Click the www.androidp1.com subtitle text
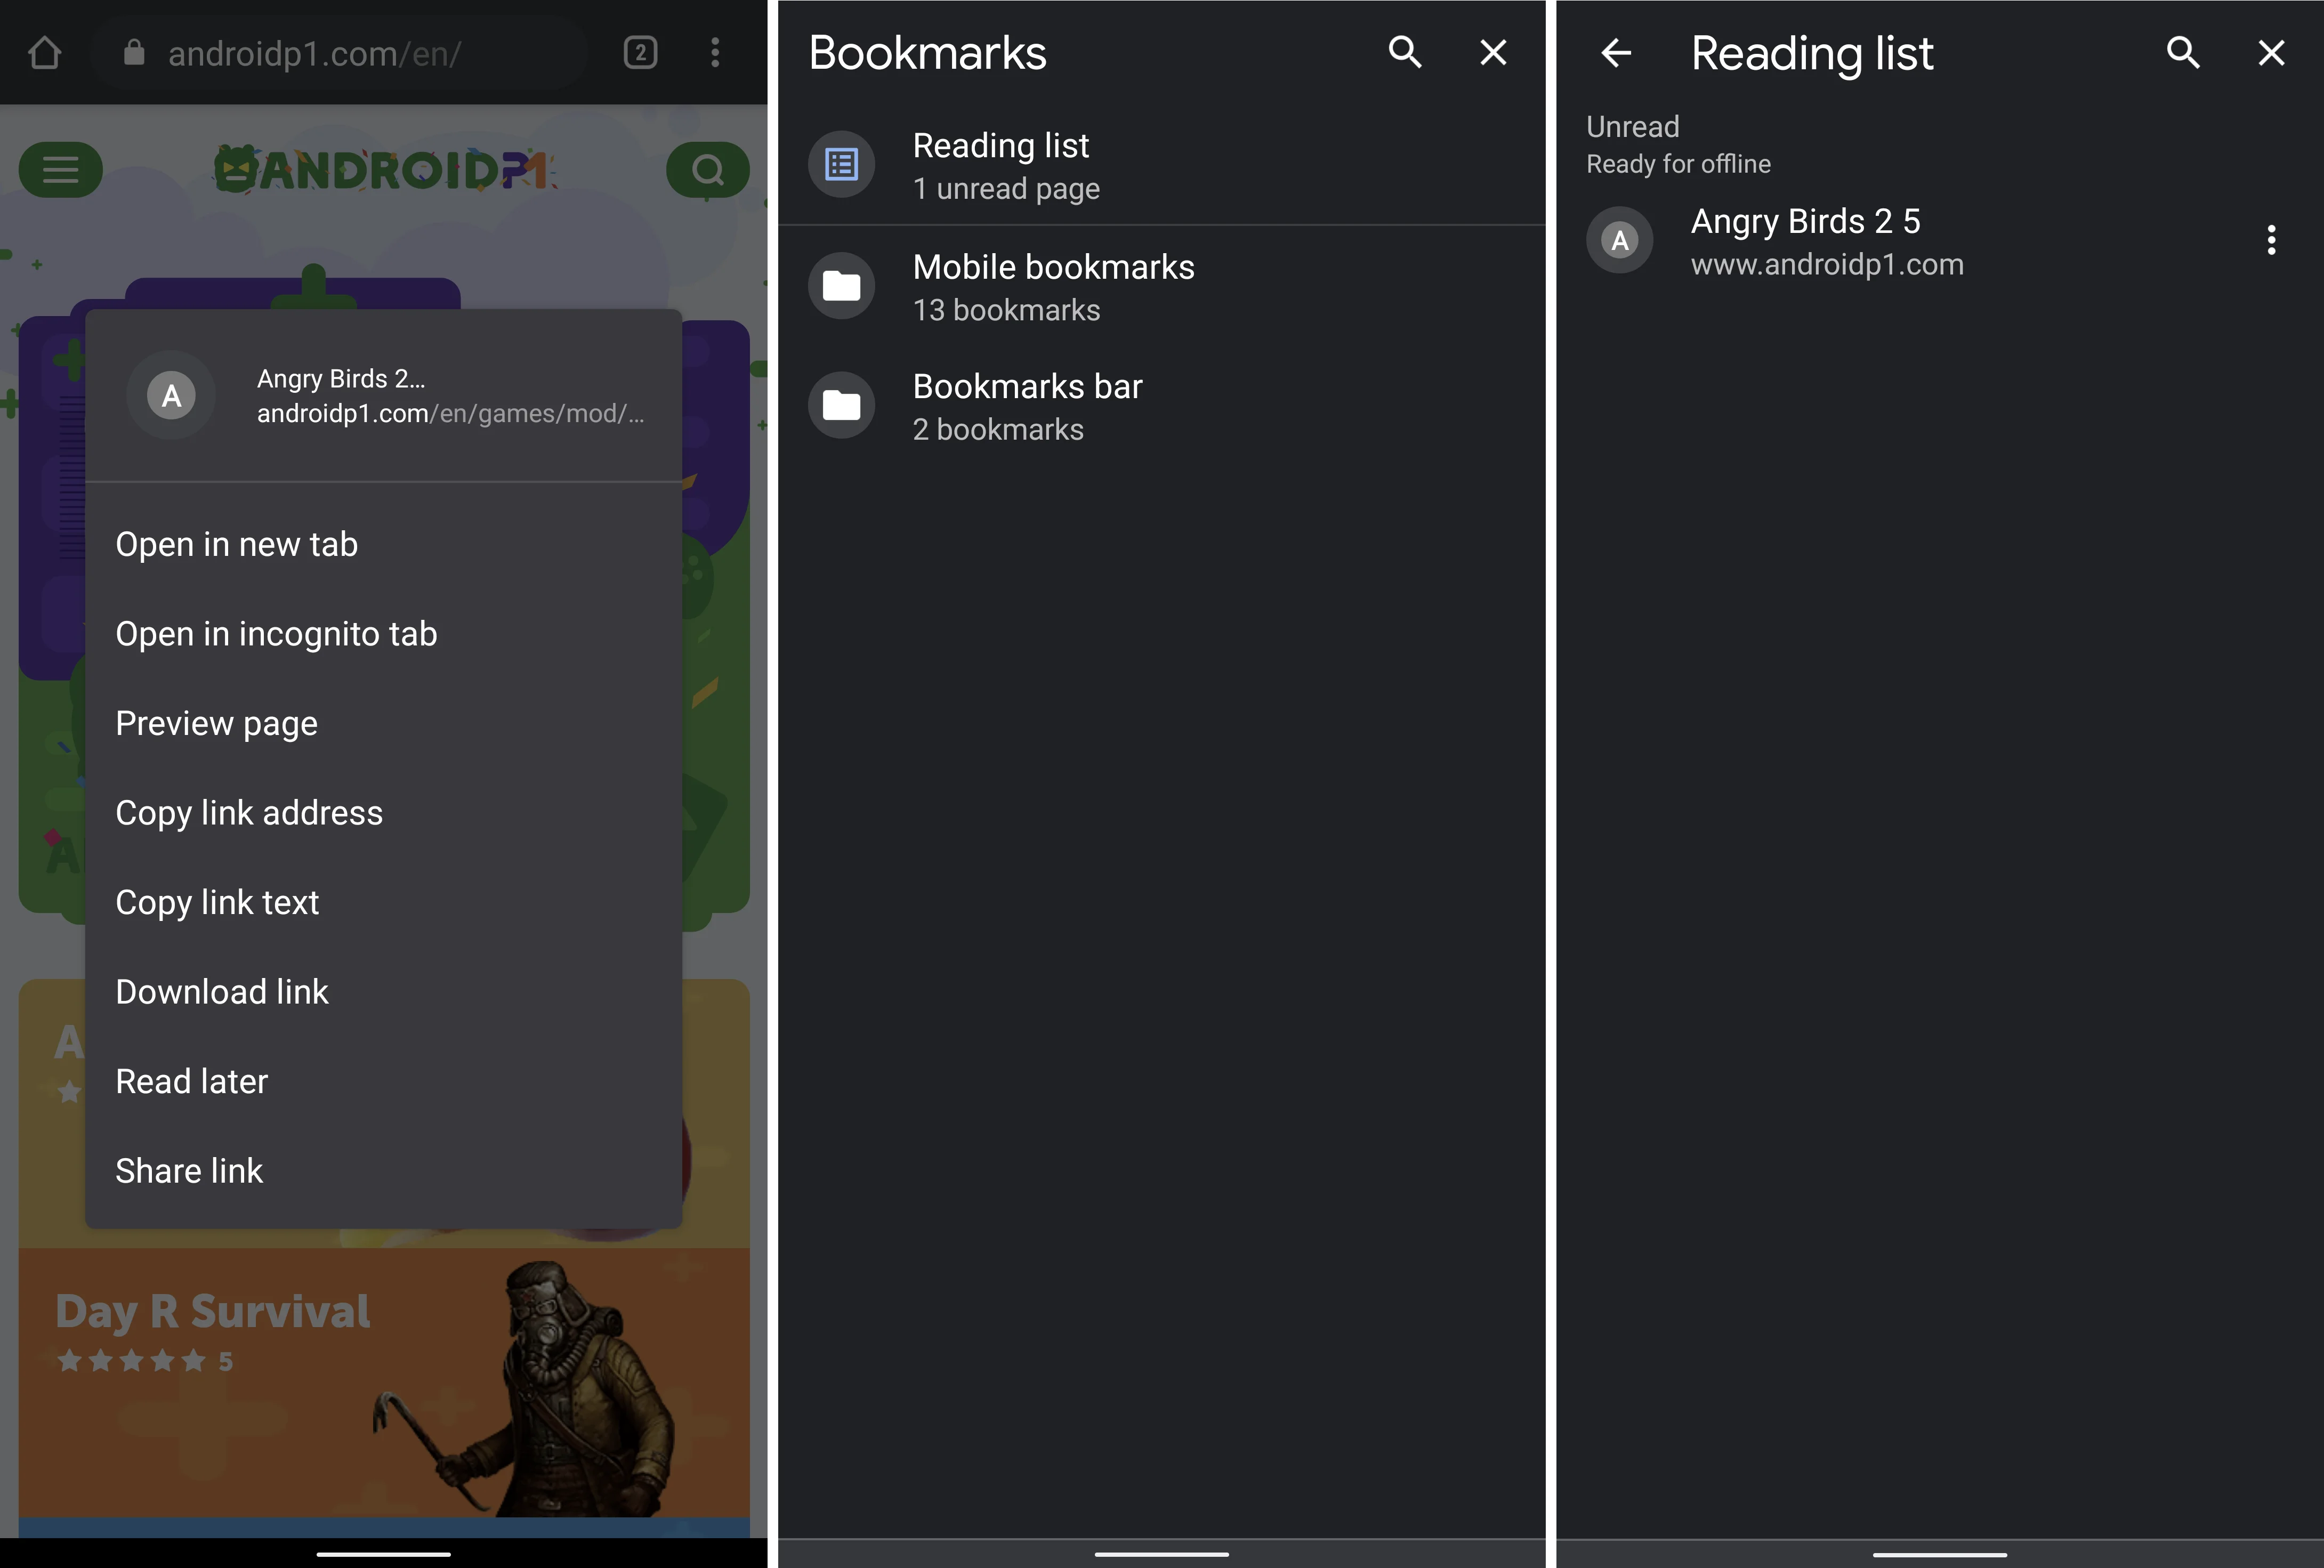This screenshot has width=2324, height=1568. pyautogui.click(x=1827, y=264)
